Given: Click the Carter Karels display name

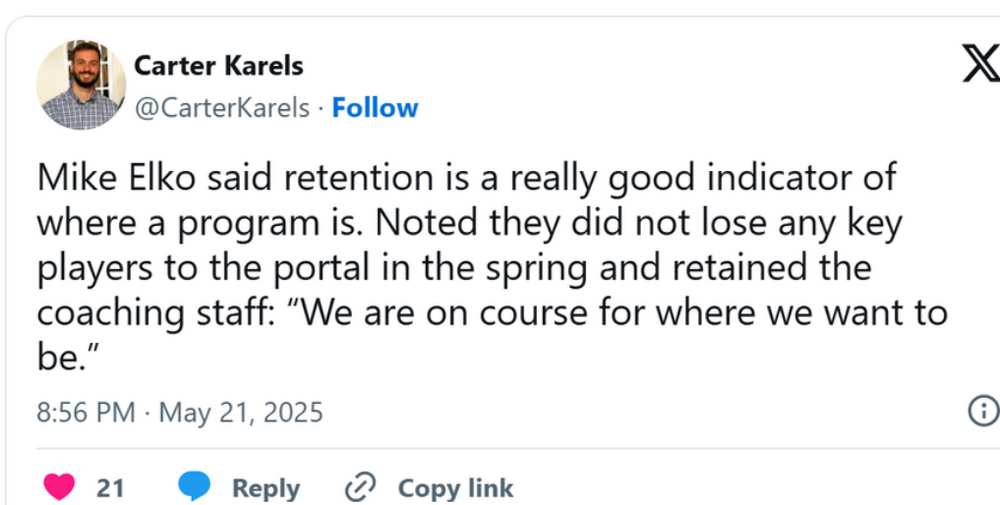Looking at the screenshot, I should [x=218, y=66].
